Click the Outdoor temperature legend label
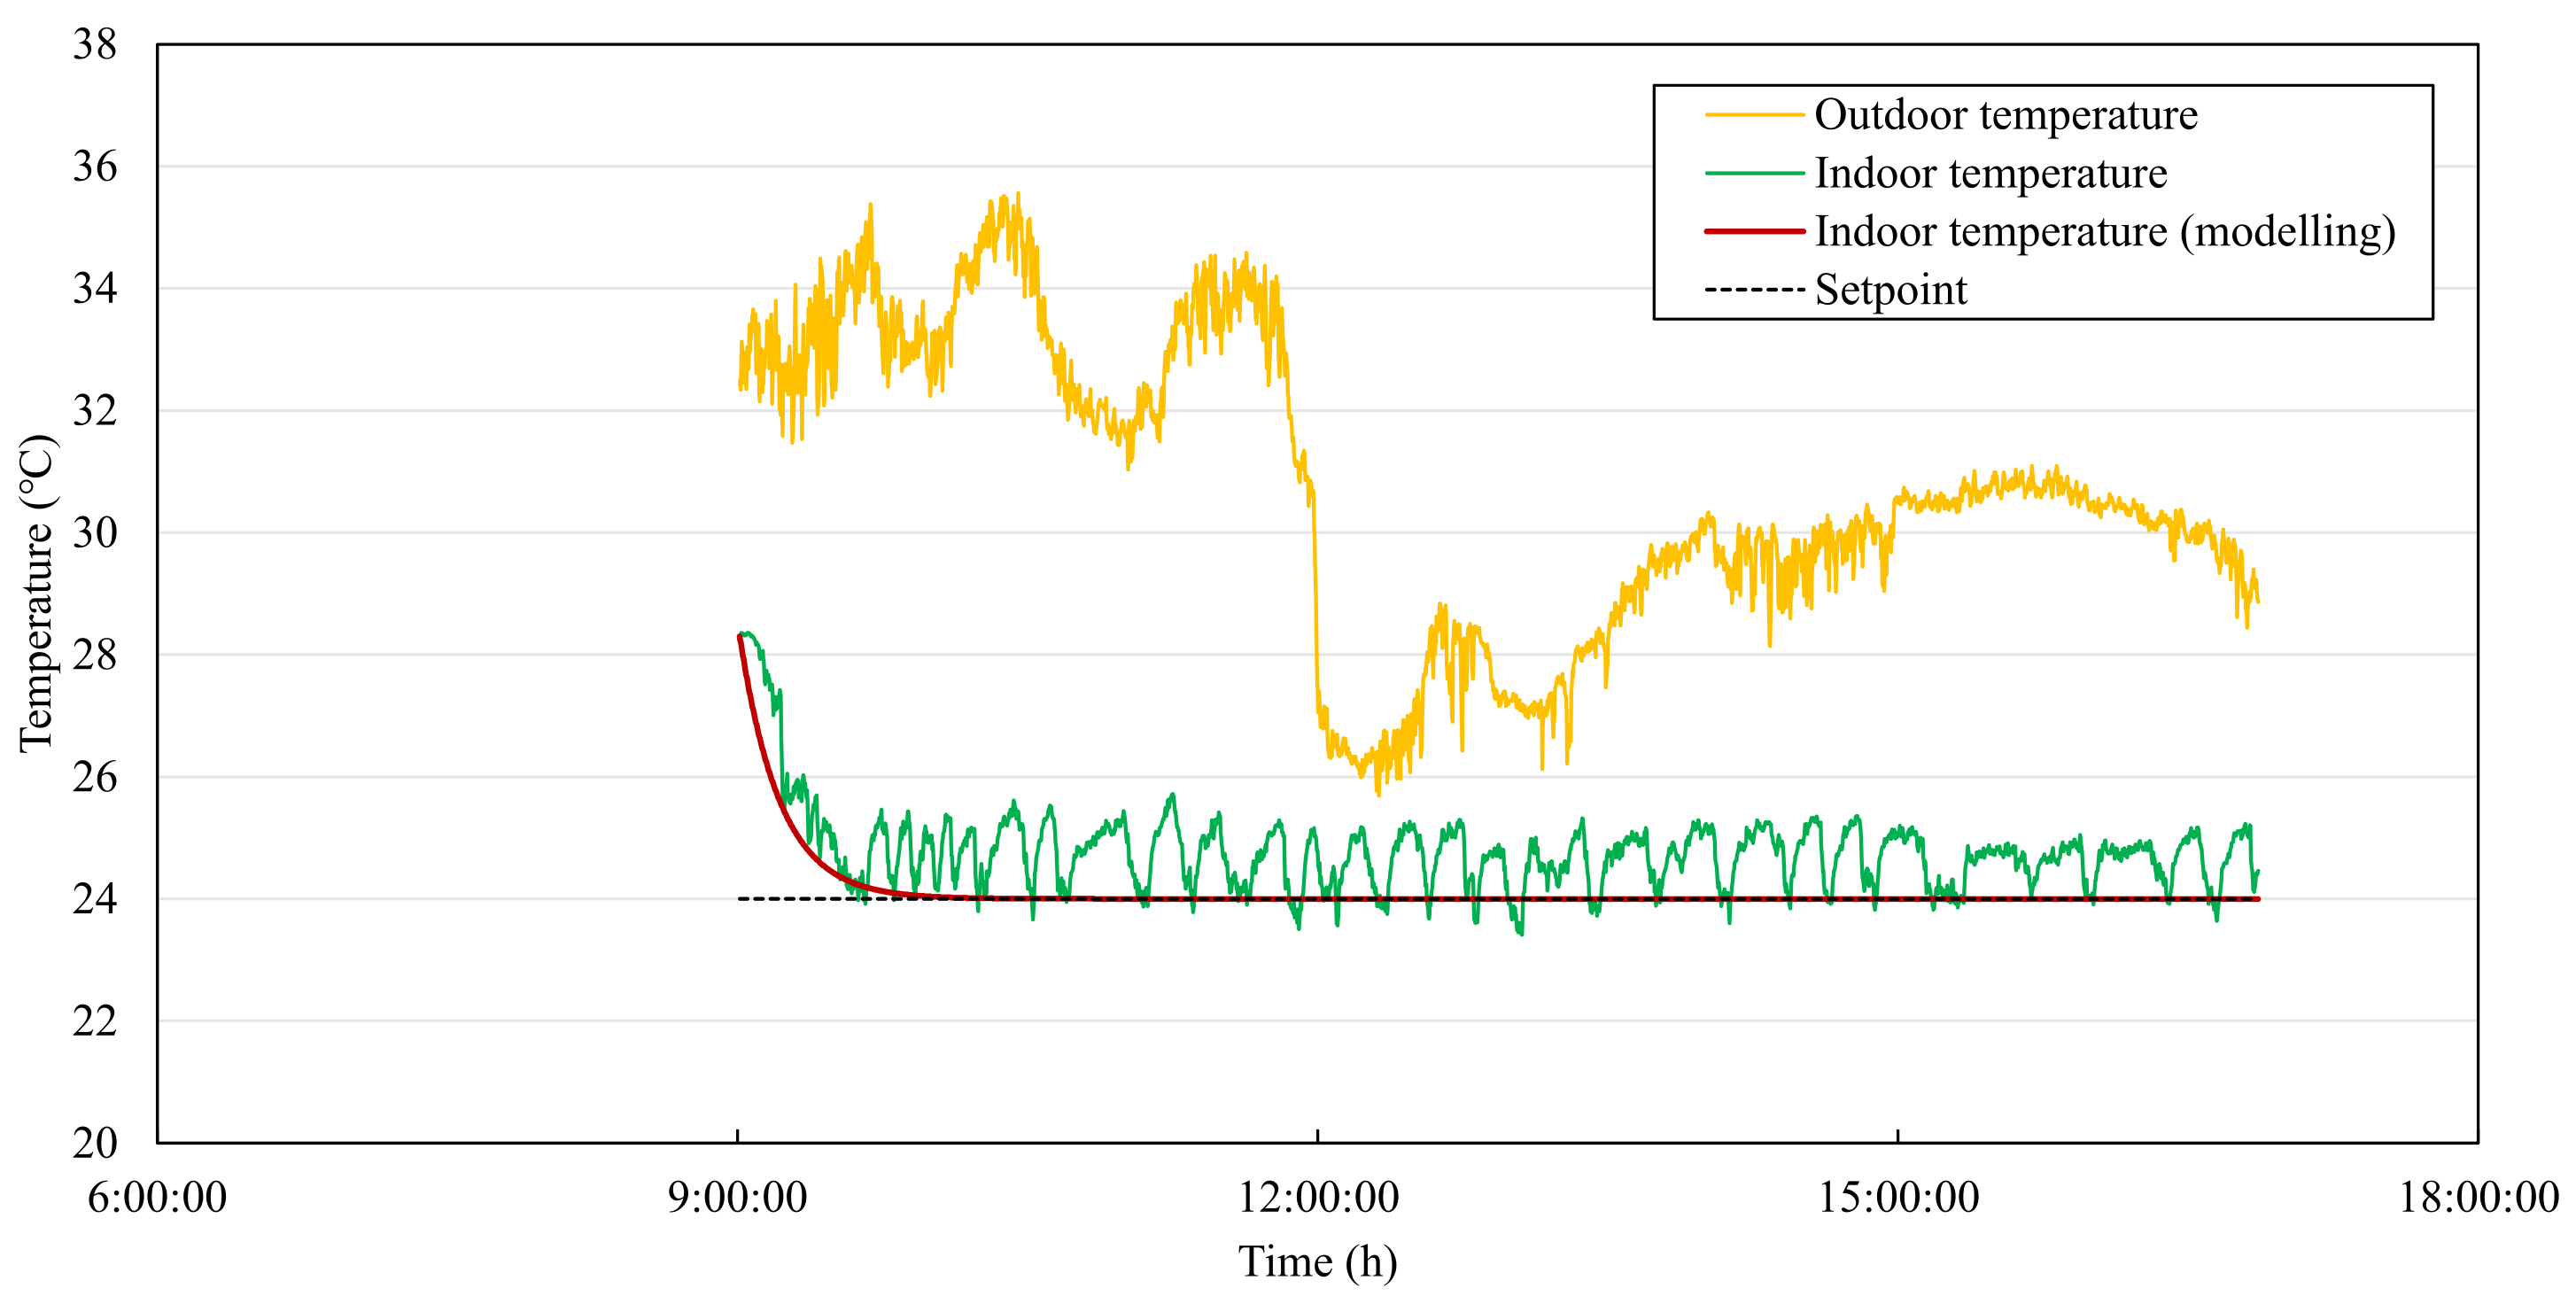The image size is (2576, 1304). [x=2005, y=115]
